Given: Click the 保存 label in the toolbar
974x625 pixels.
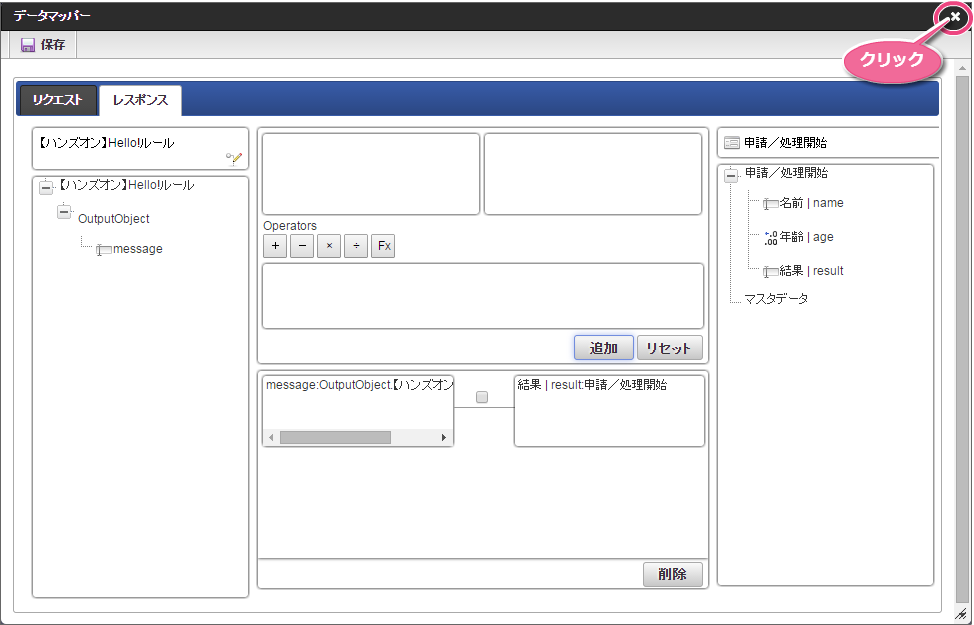Looking at the screenshot, I should tap(53, 45).
